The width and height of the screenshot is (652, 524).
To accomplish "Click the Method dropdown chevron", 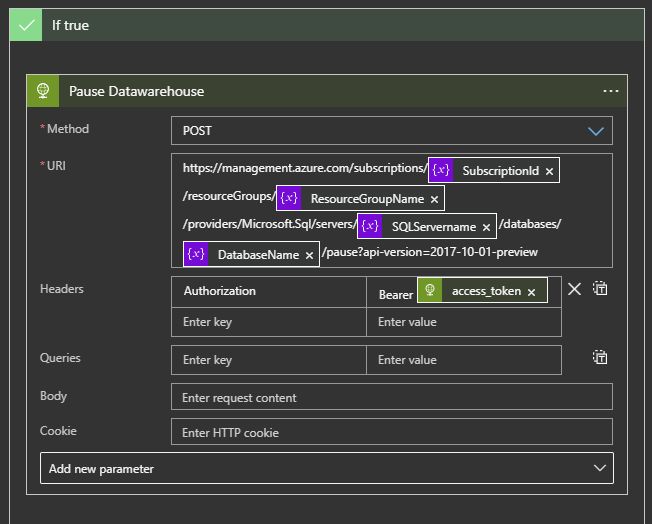I will (595, 131).
